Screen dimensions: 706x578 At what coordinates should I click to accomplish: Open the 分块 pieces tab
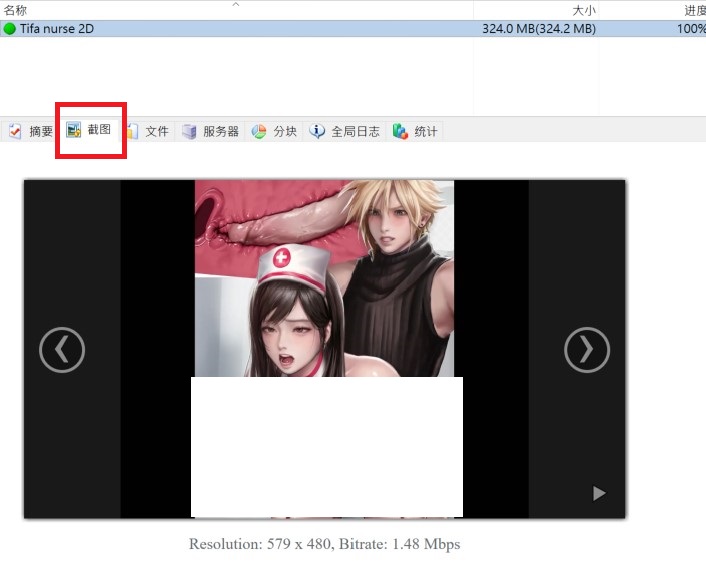[274, 131]
